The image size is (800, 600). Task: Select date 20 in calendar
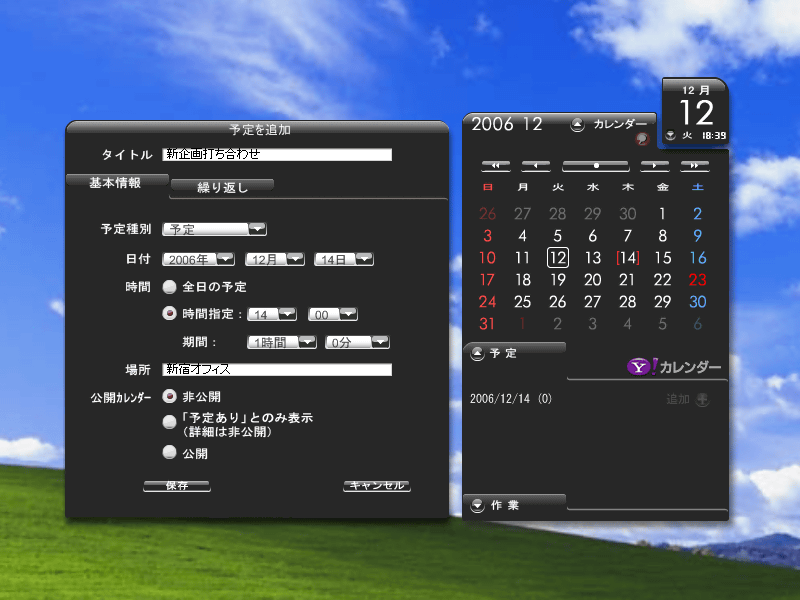tap(592, 280)
